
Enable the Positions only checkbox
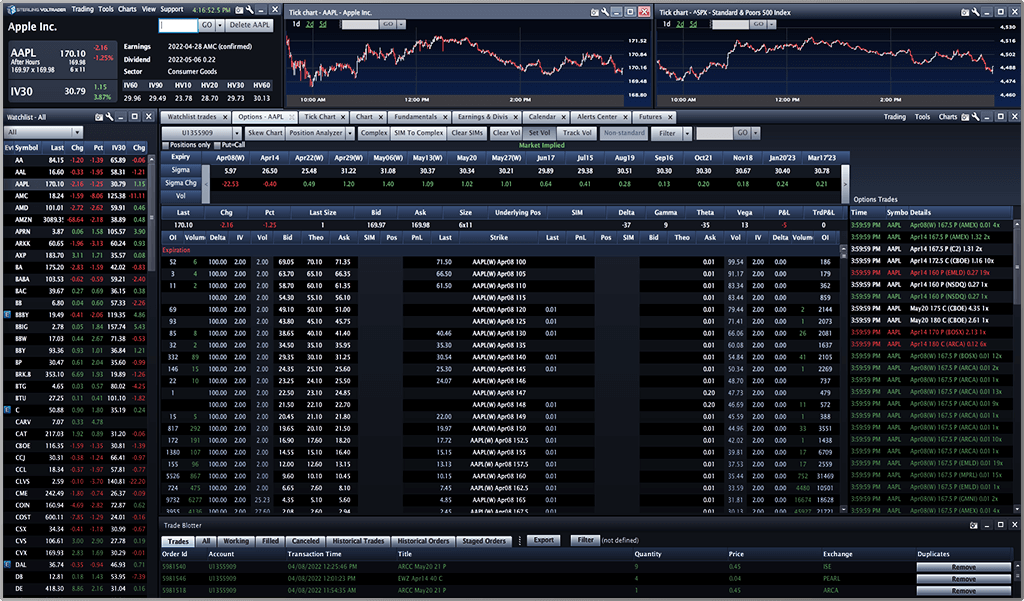[x=166, y=145]
